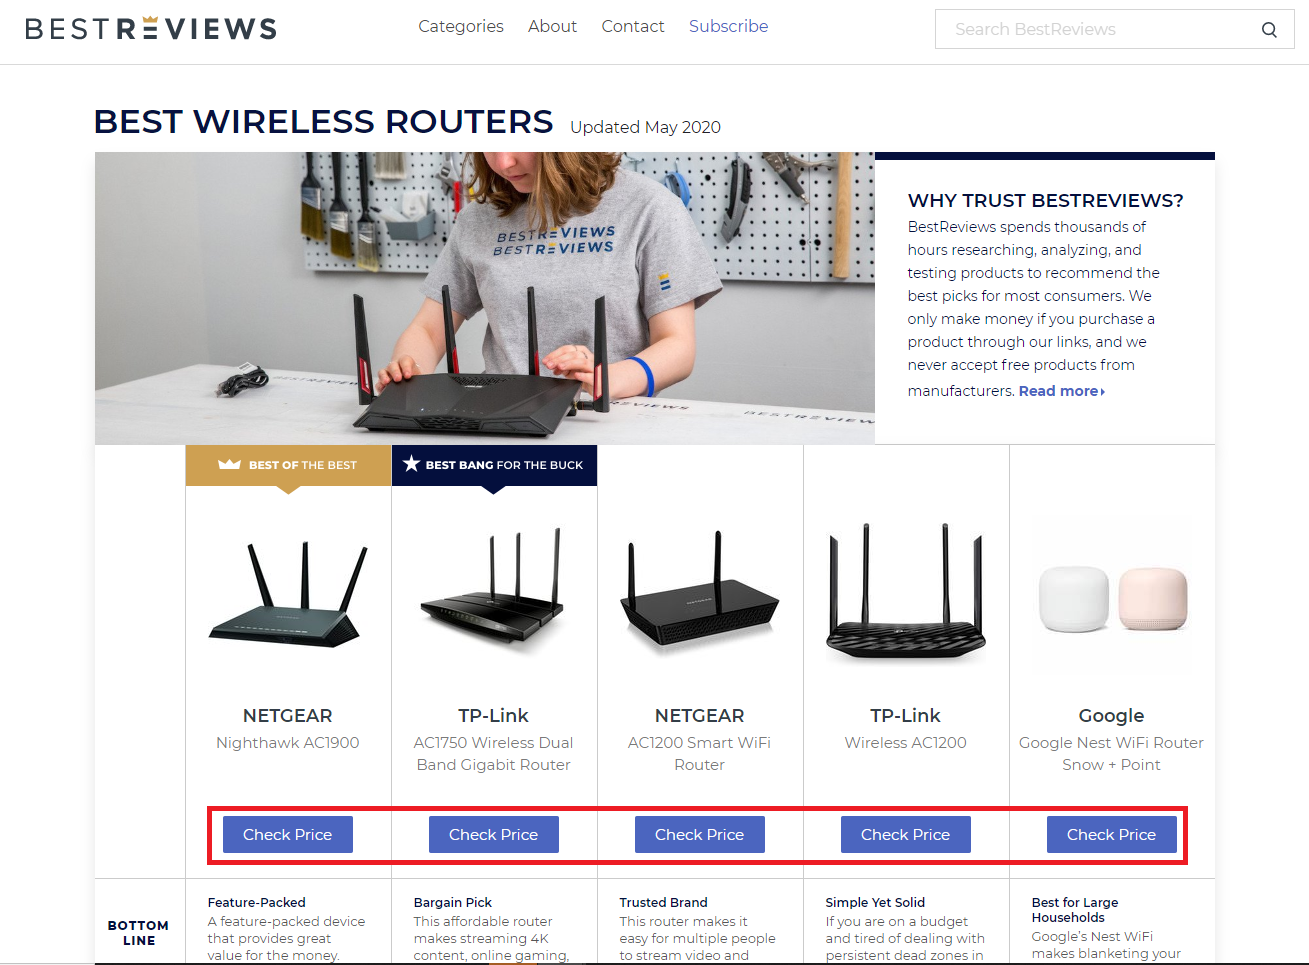Check price for NETGEAR Nighthawk AC1900

pos(288,834)
